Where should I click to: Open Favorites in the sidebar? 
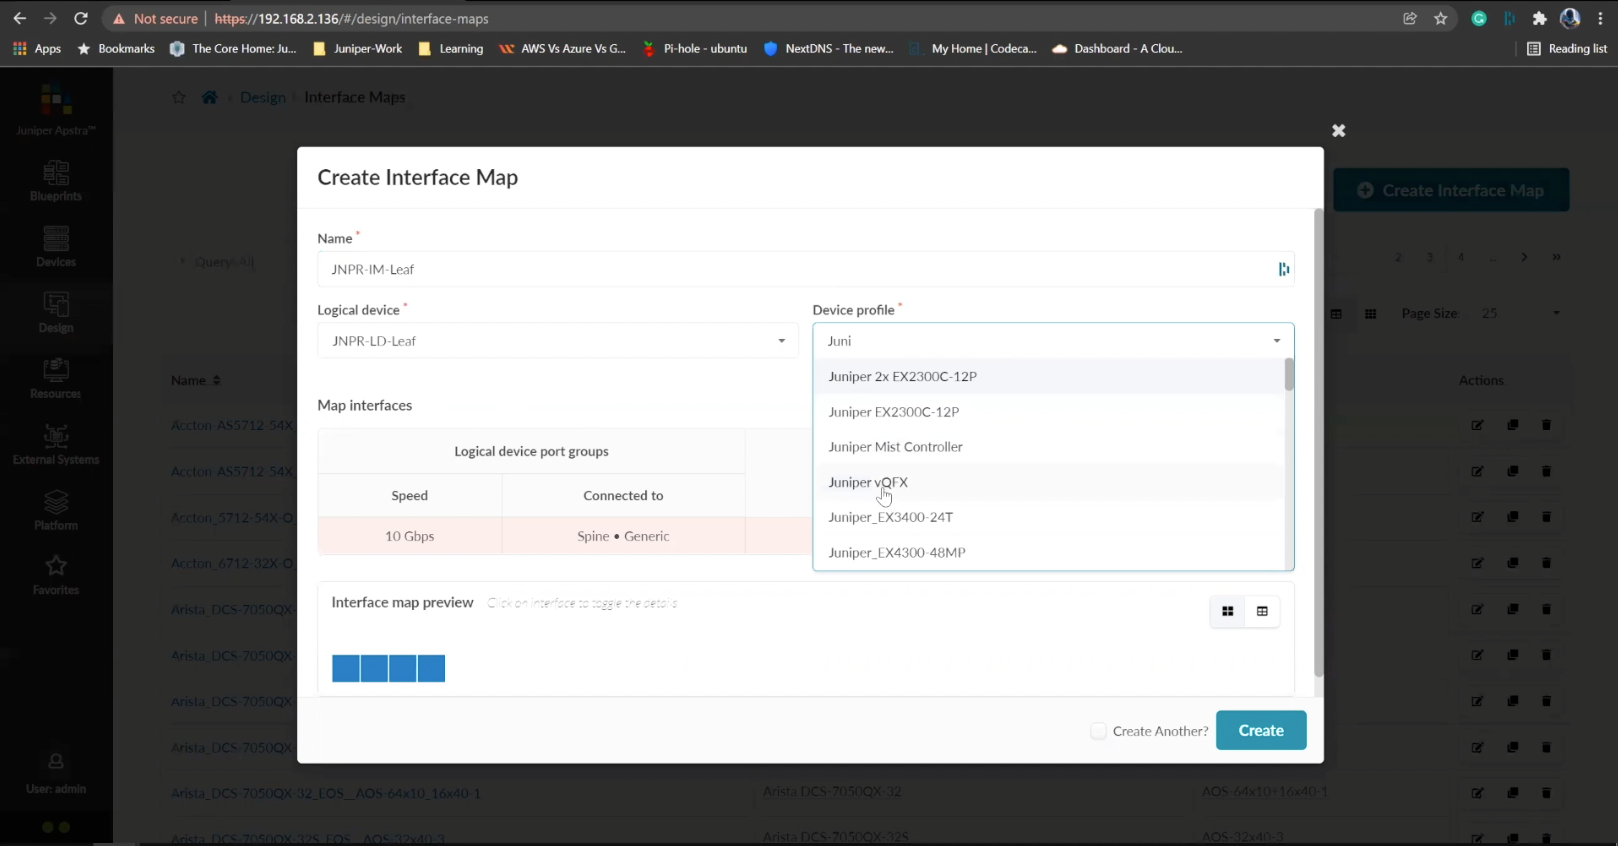coord(56,576)
